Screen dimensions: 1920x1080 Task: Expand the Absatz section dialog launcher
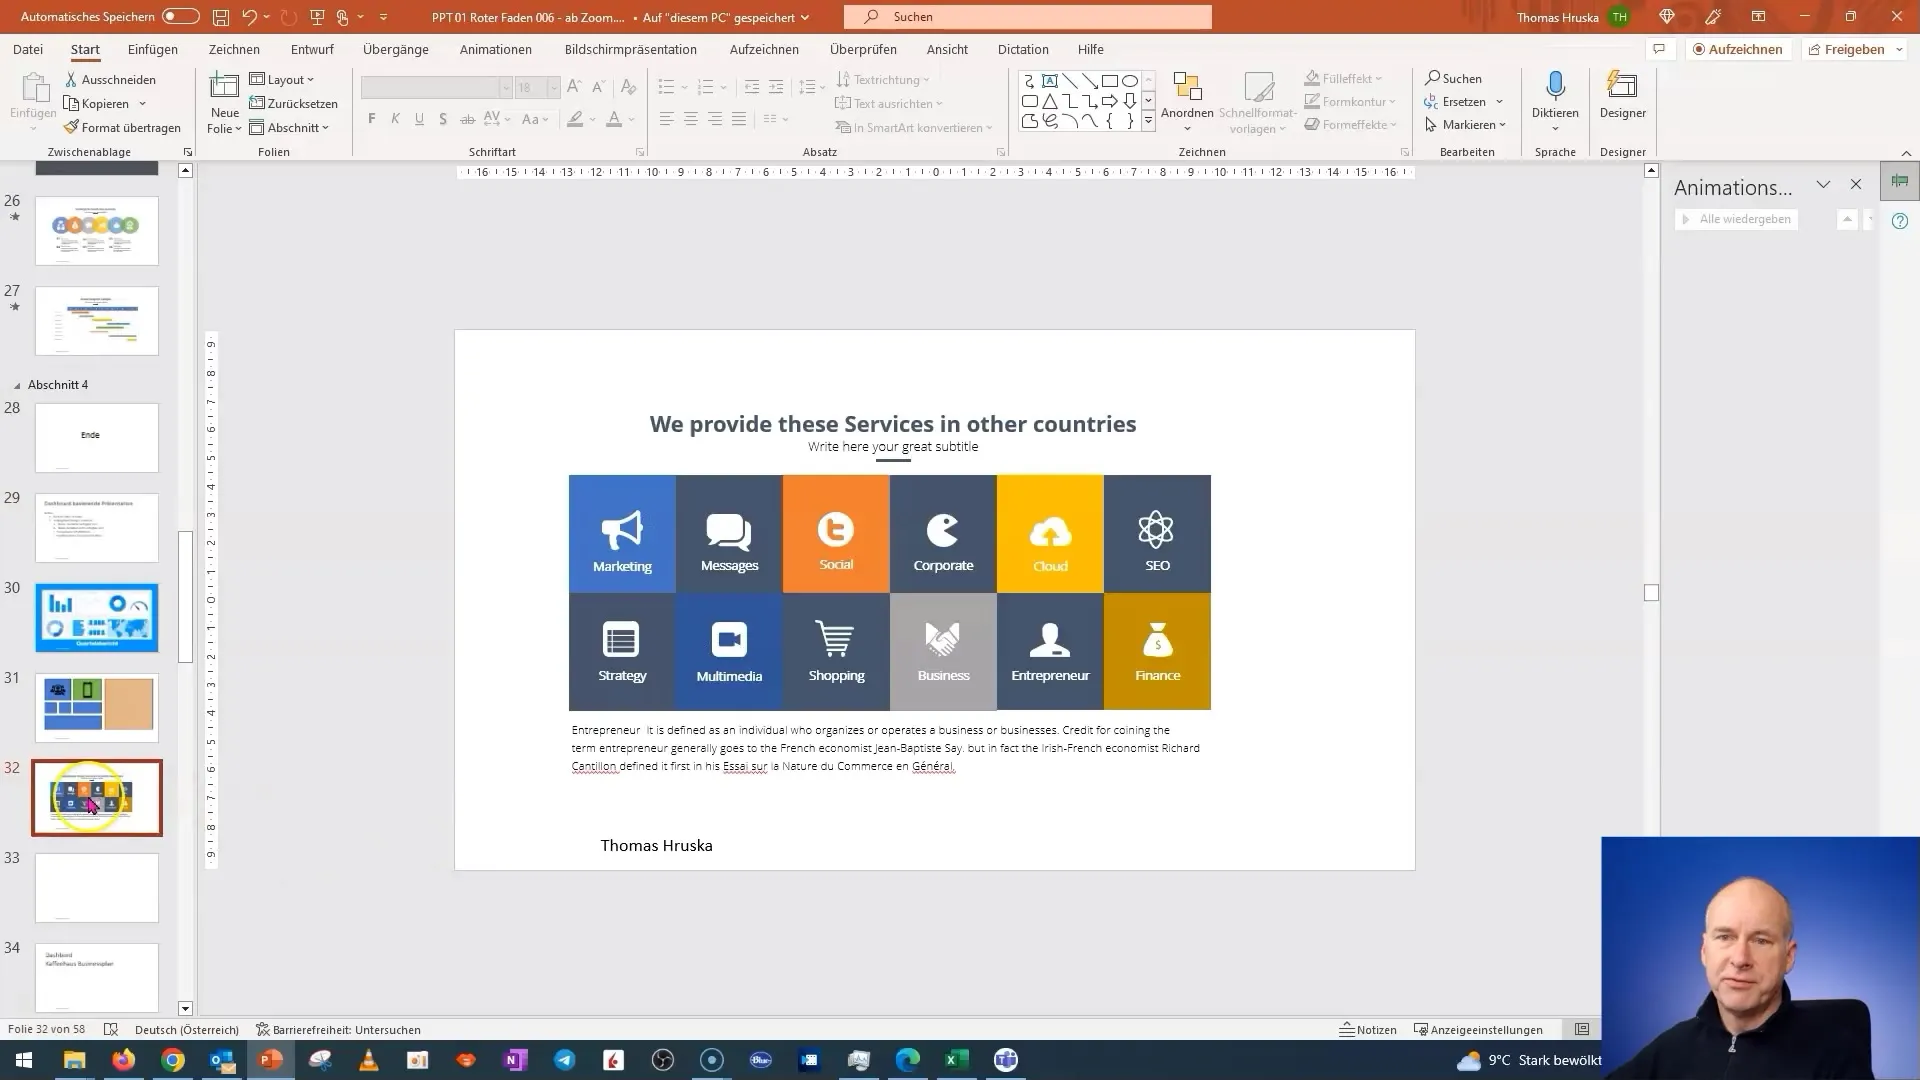pos(1001,152)
